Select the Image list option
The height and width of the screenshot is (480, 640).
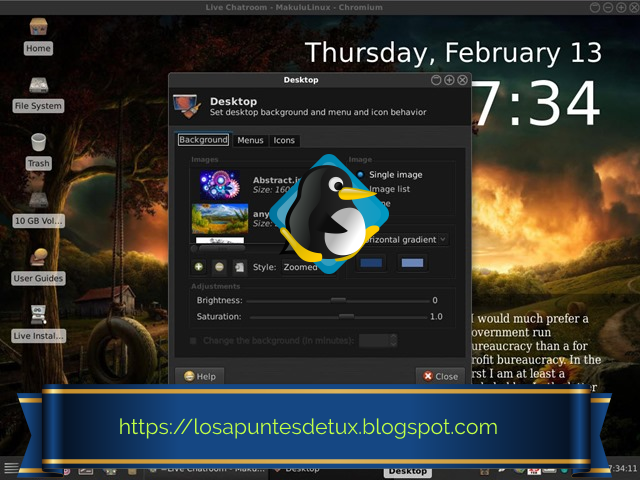coord(389,189)
